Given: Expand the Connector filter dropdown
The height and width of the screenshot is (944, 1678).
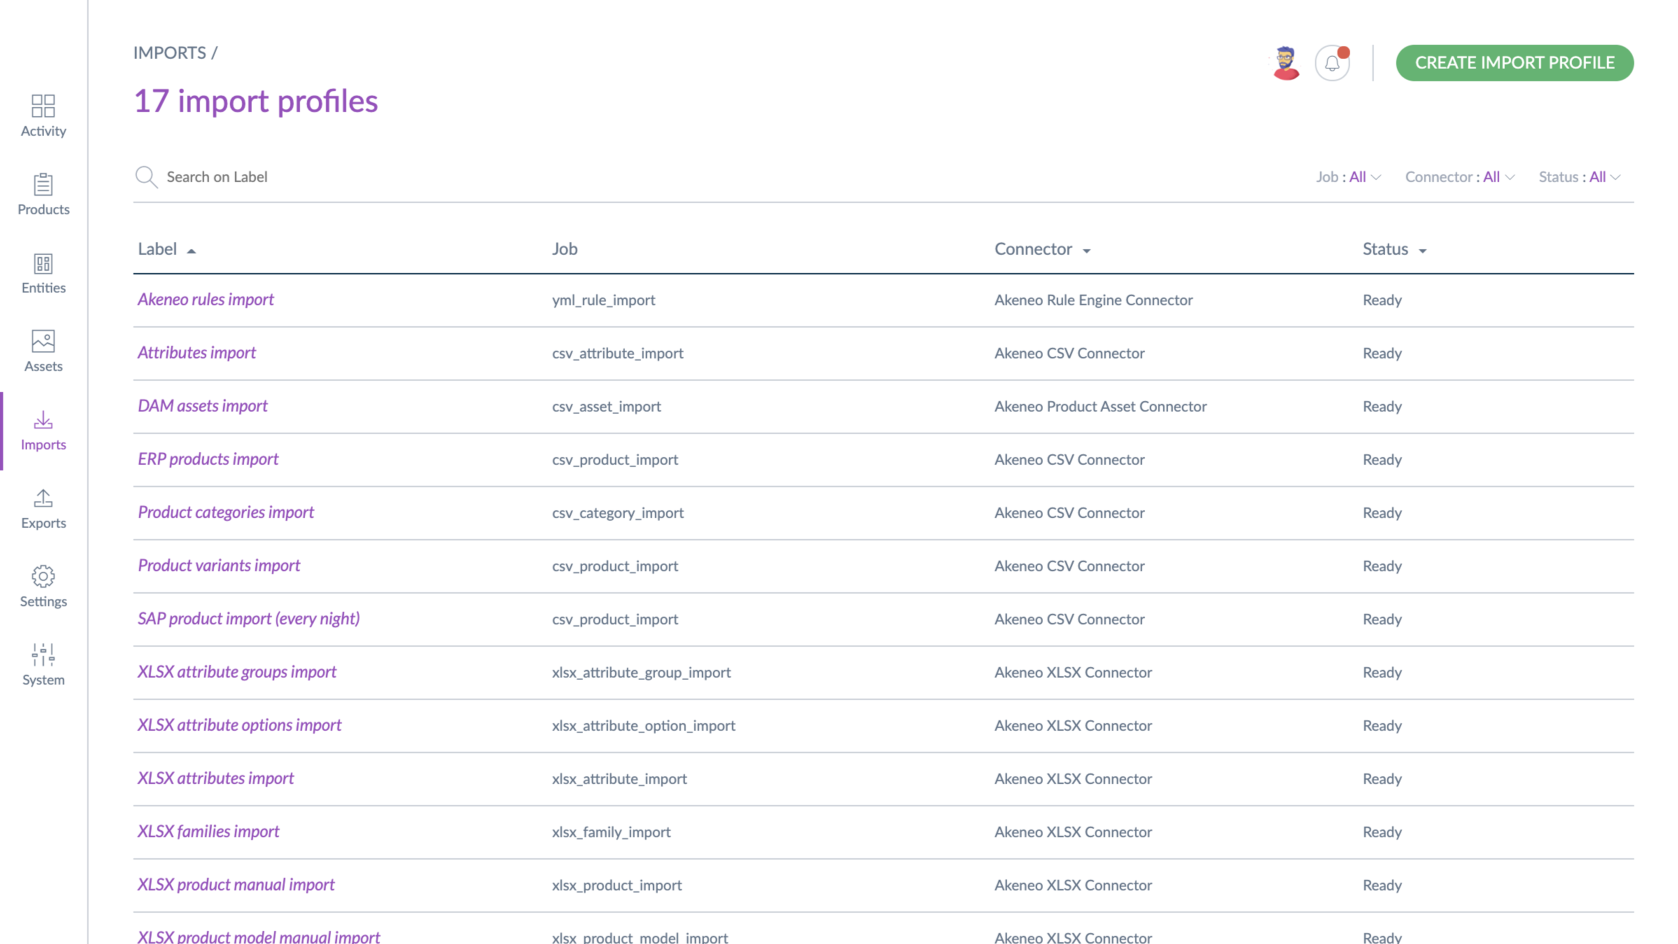Looking at the screenshot, I should click(x=1459, y=177).
